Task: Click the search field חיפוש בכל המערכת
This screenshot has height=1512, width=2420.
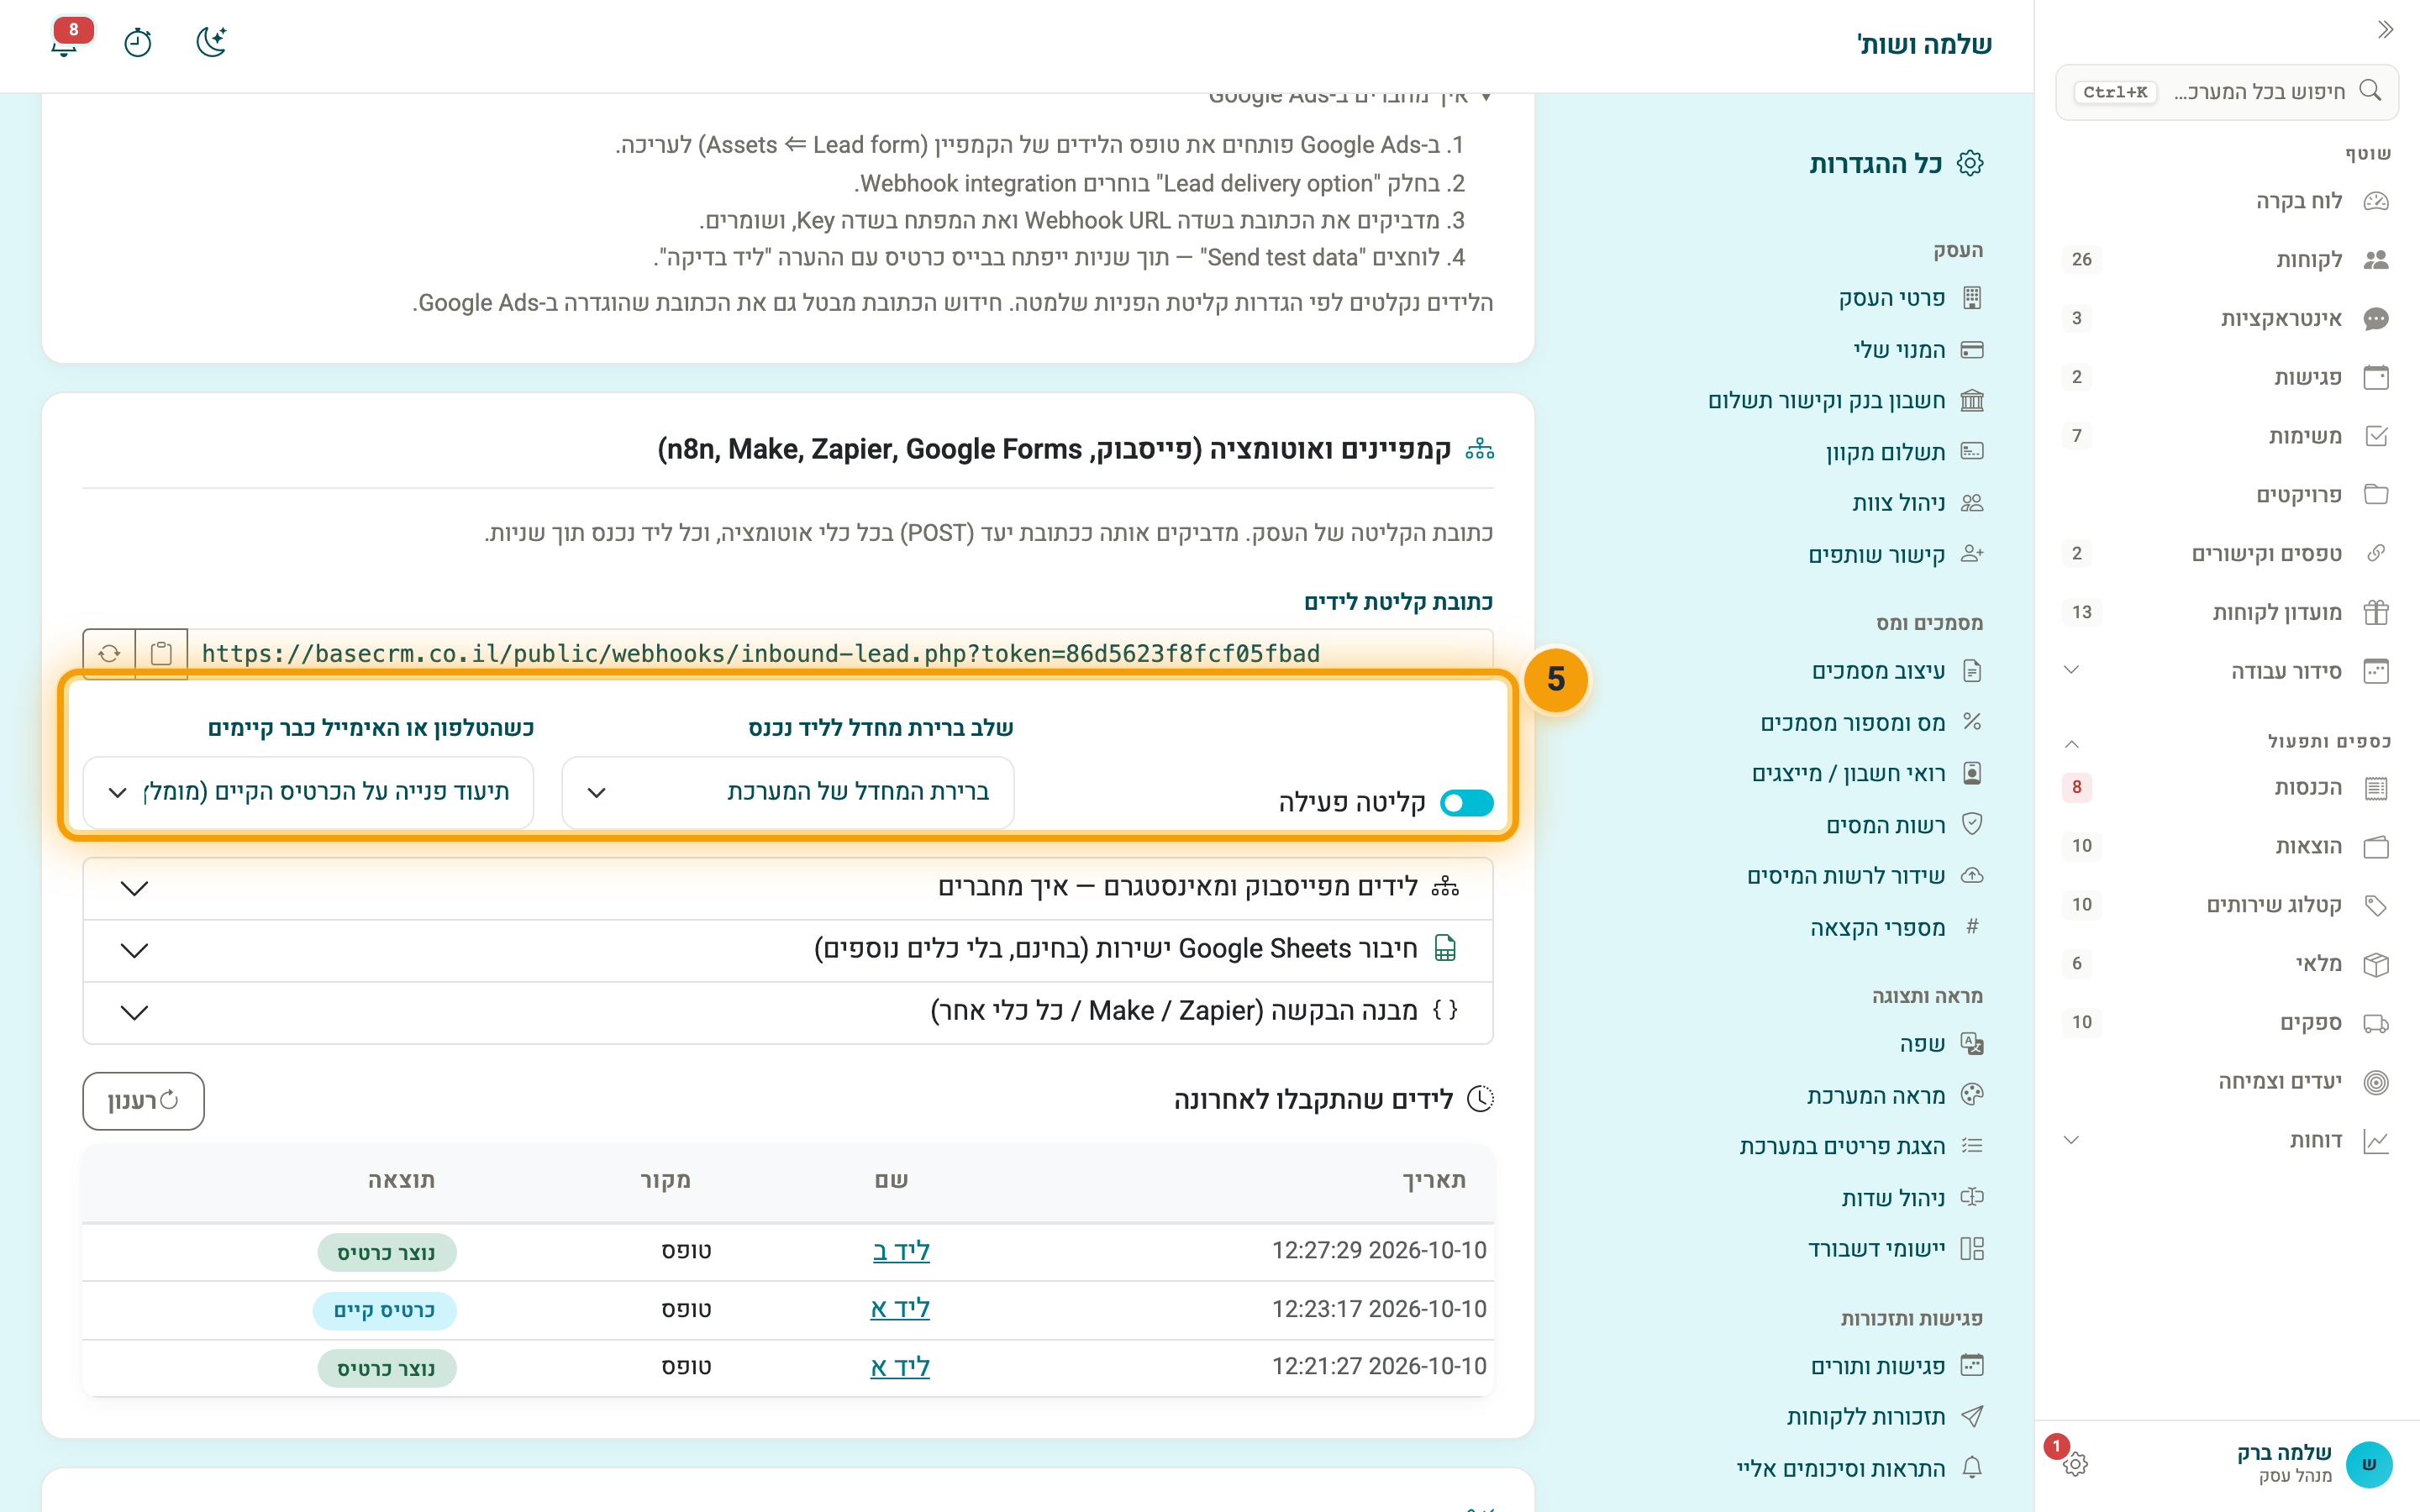Action: pyautogui.click(x=2227, y=92)
